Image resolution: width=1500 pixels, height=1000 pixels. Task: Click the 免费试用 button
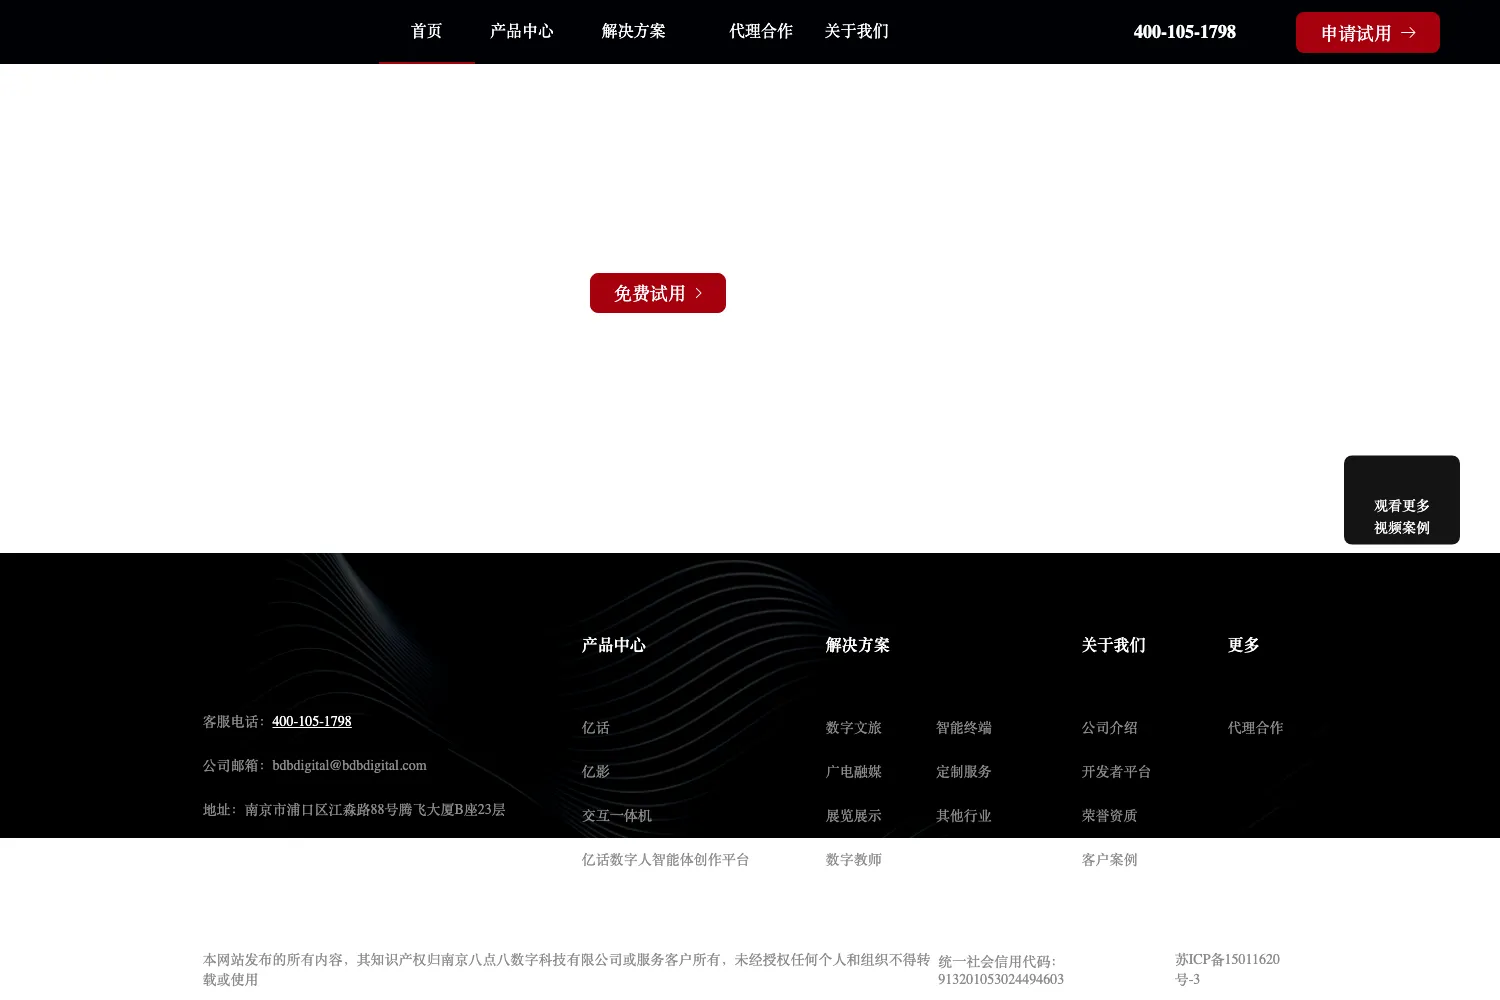tap(658, 293)
